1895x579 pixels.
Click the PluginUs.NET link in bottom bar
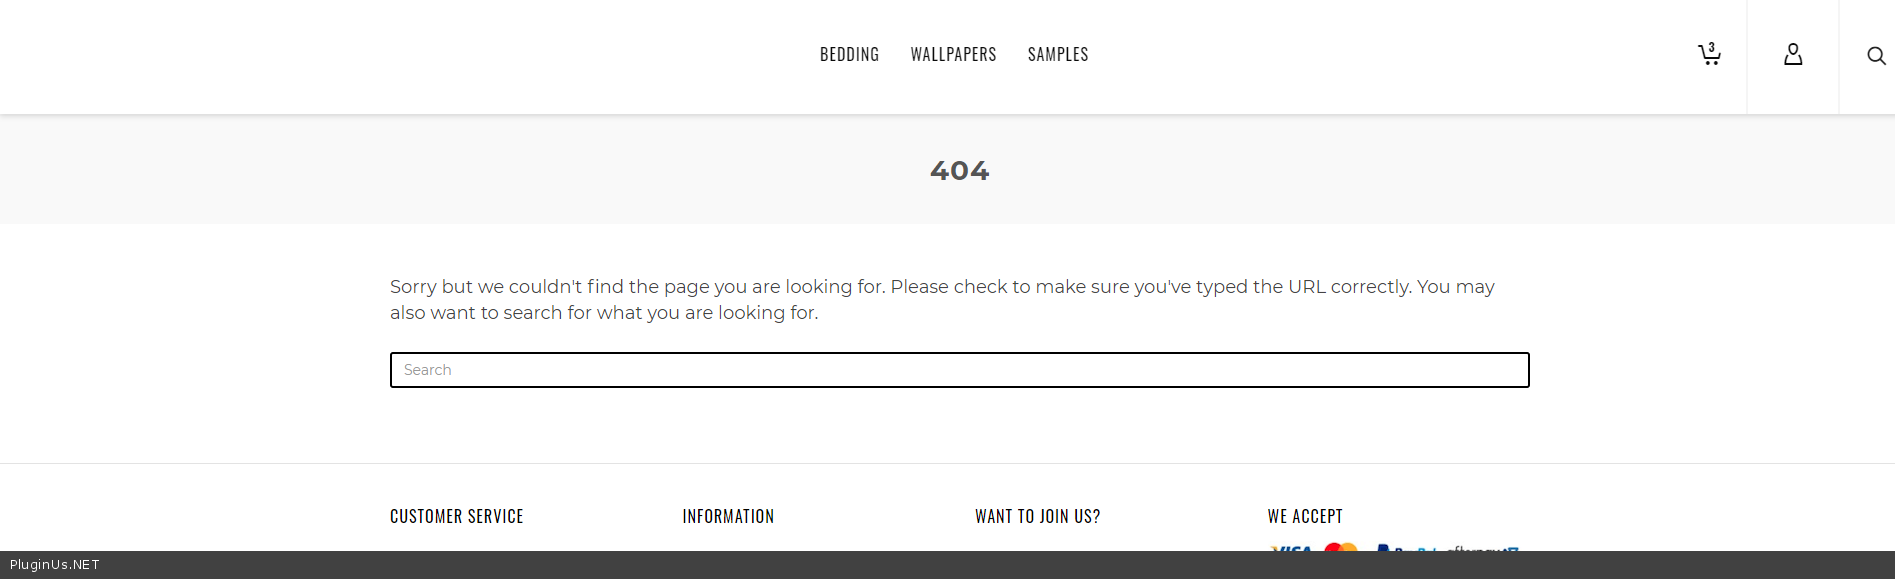pyautogui.click(x=55, y=565)
